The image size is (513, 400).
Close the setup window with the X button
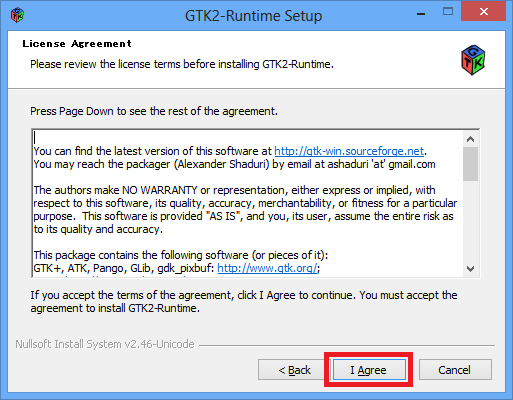click(483, 11)
